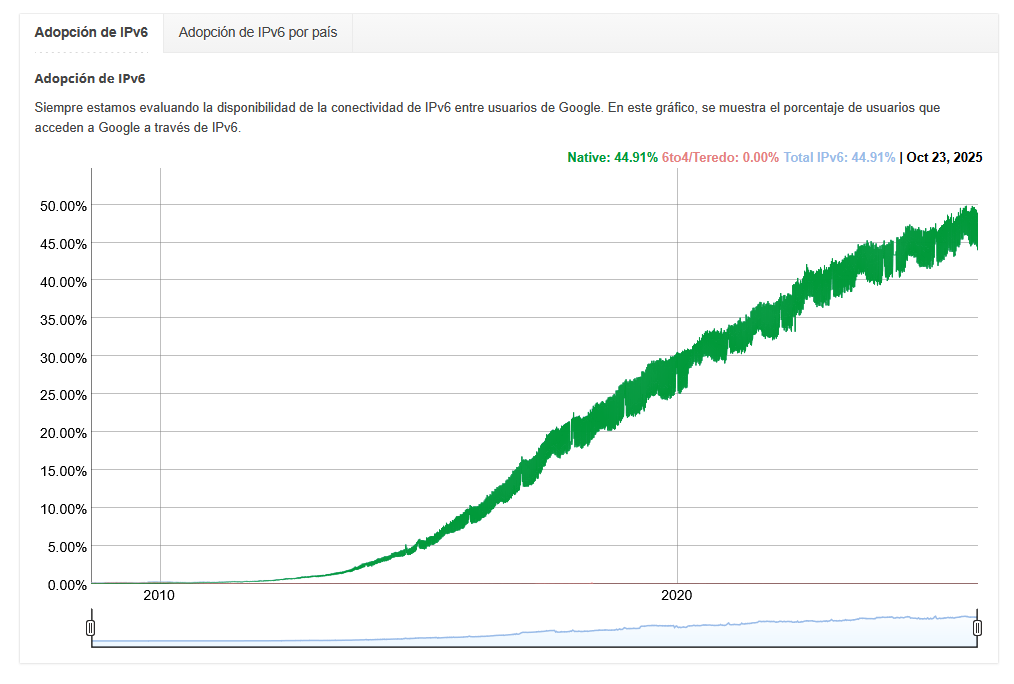The image size is (1014, 684).
Task: Click the 15.00% y-axis label
Action: (63, 471)
